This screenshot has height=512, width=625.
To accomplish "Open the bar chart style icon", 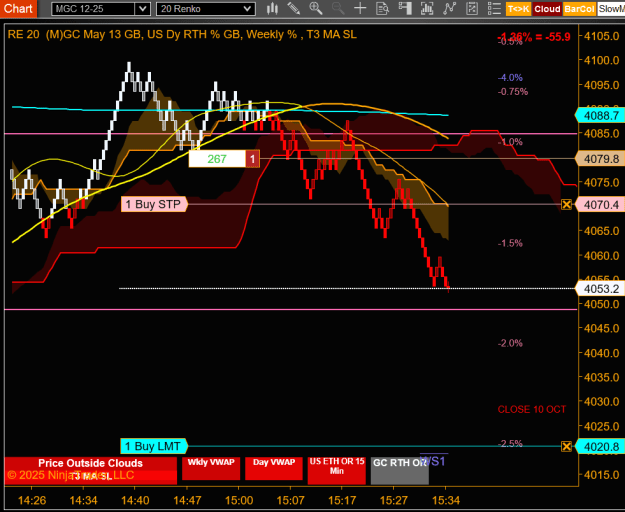I will 273,8.
